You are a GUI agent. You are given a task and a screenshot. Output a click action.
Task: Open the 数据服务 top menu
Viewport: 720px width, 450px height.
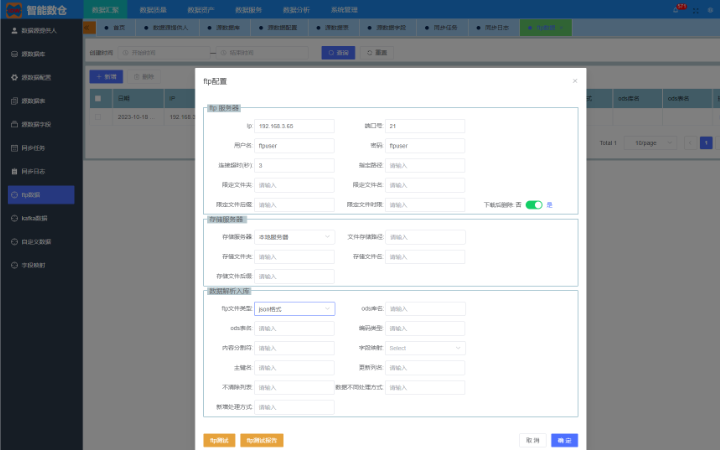248,10
